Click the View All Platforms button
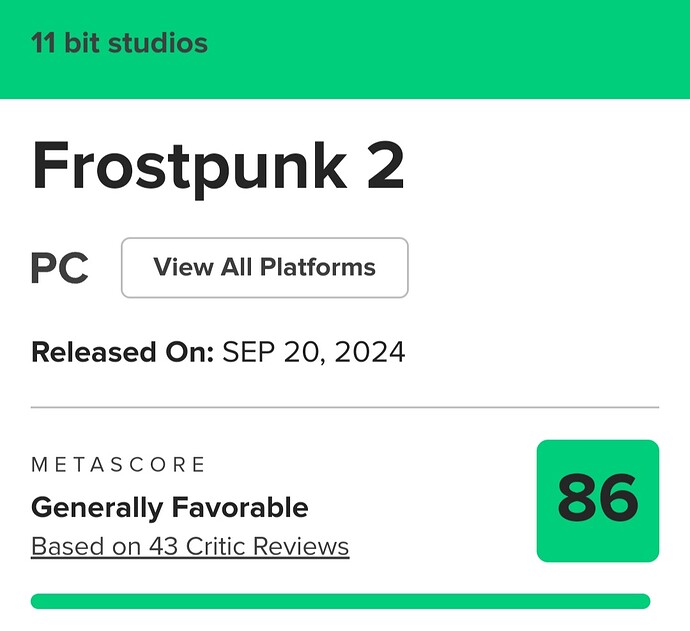 pyautogui.click(x=264, y=268)
